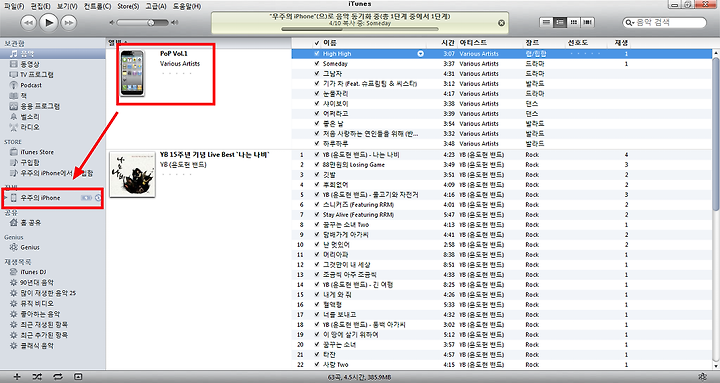Open 편집(E) menu
The width and height of the screenshot is (720, 383).
40,6
